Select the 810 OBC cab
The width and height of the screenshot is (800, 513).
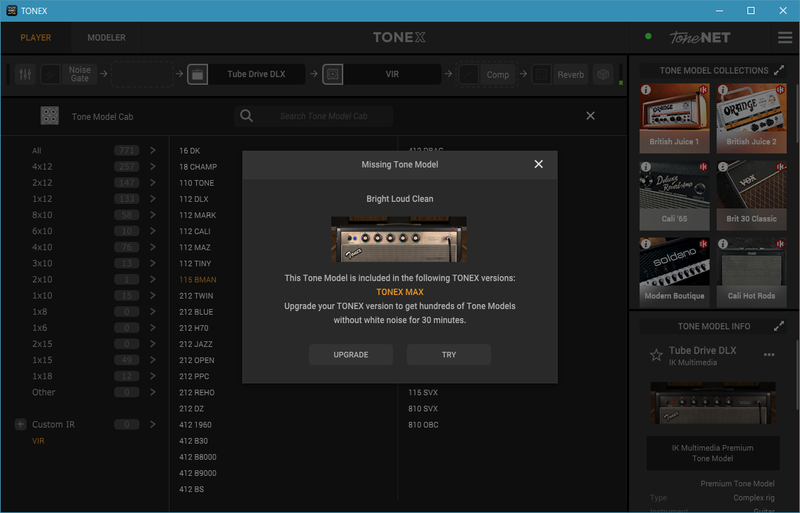423,425
